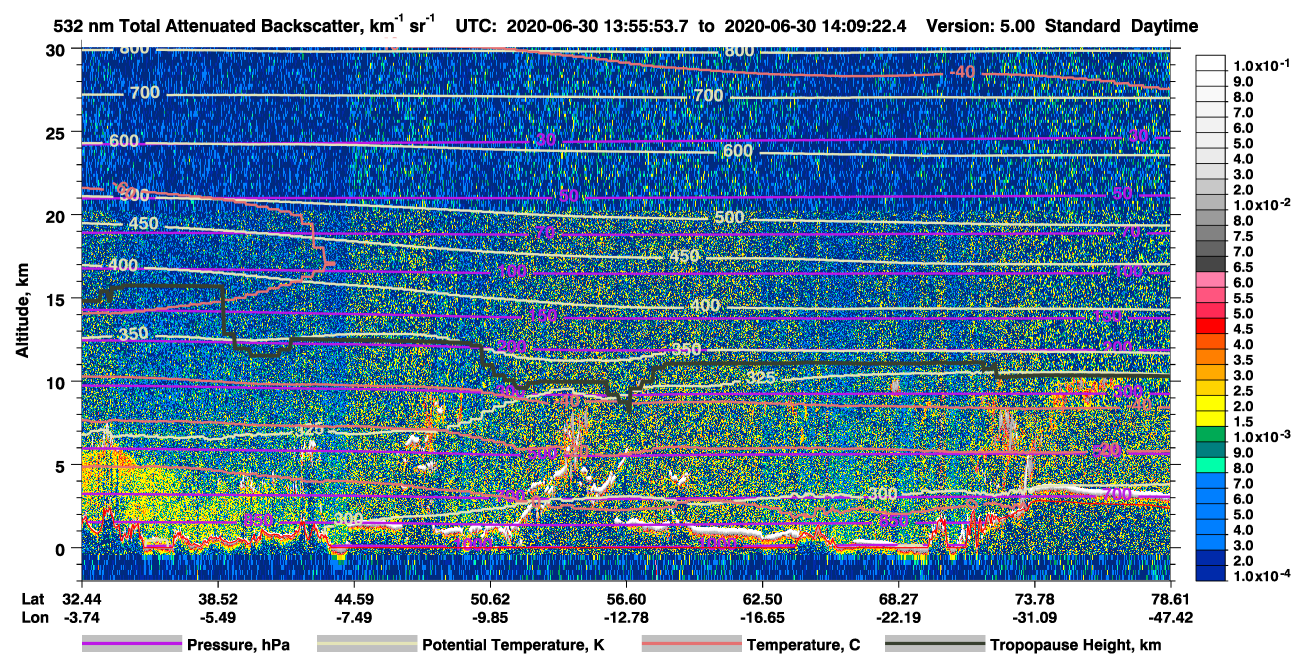Click colorbar label '1.0x10-3'
The width and height of the screenshot is (1300, 667).
click(x=1260, y=437)
